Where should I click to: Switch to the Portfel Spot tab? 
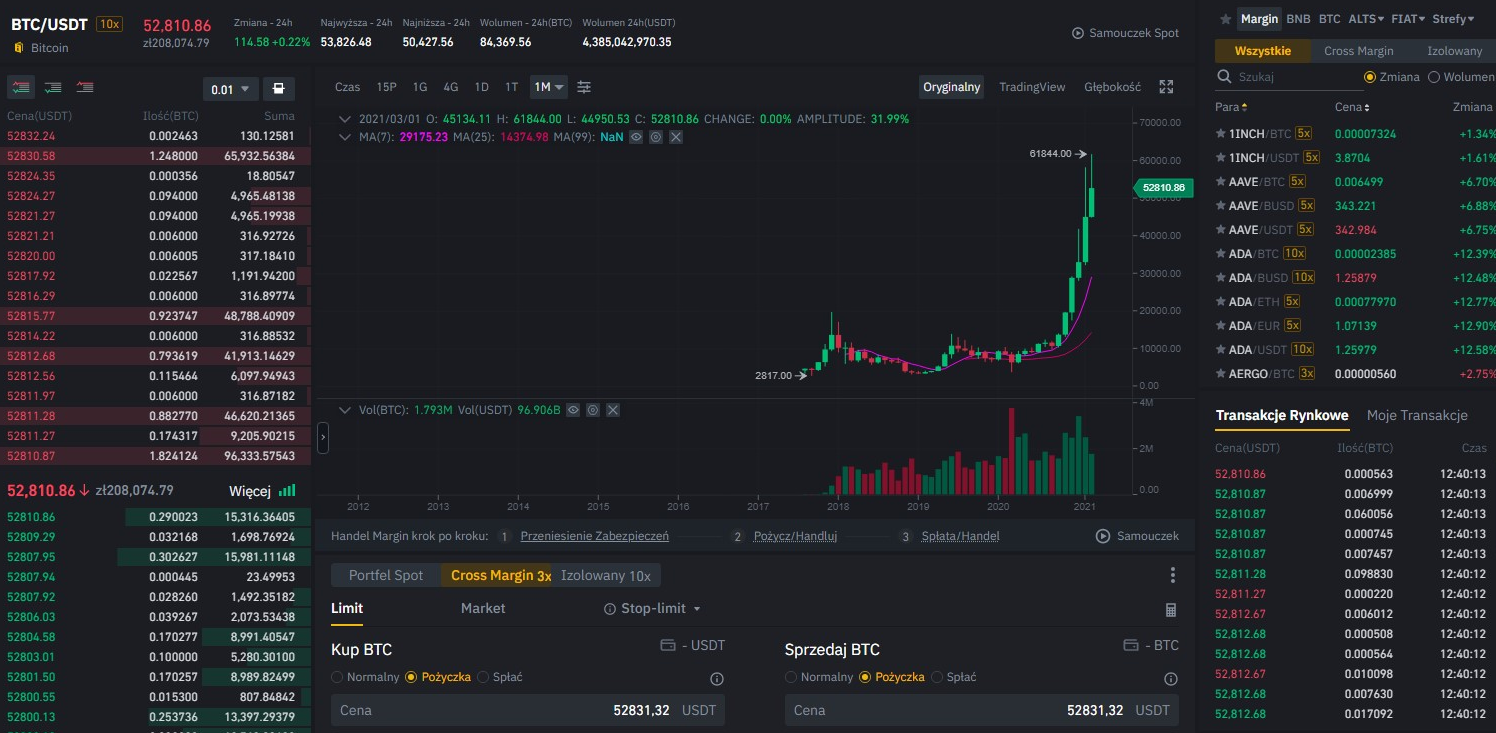click(386, 575)
